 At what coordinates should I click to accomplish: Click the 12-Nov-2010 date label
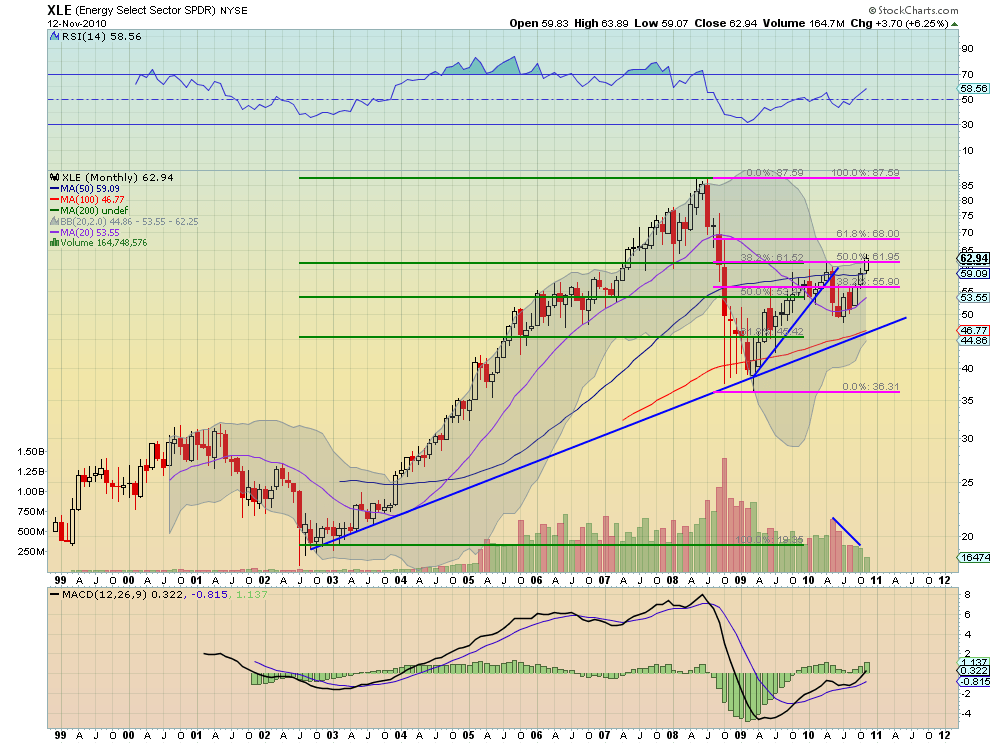[76, 23]
